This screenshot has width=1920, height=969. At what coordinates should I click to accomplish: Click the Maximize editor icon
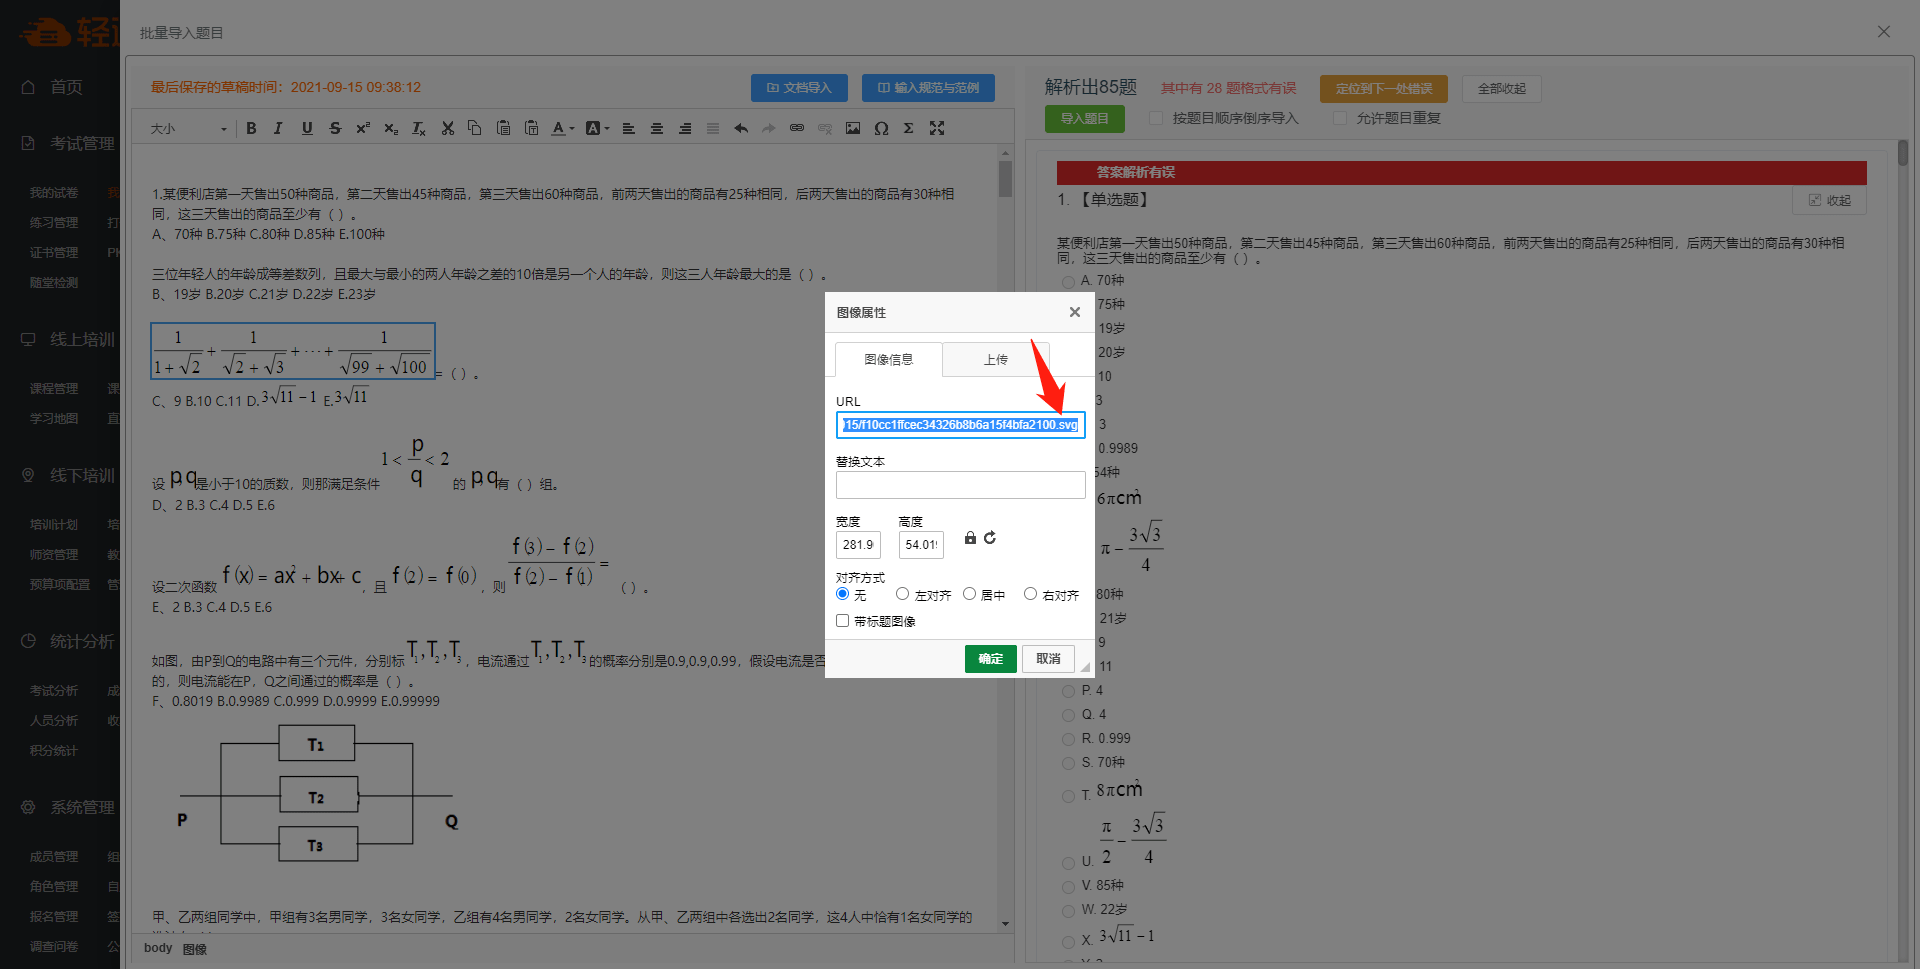coord(937,128)
